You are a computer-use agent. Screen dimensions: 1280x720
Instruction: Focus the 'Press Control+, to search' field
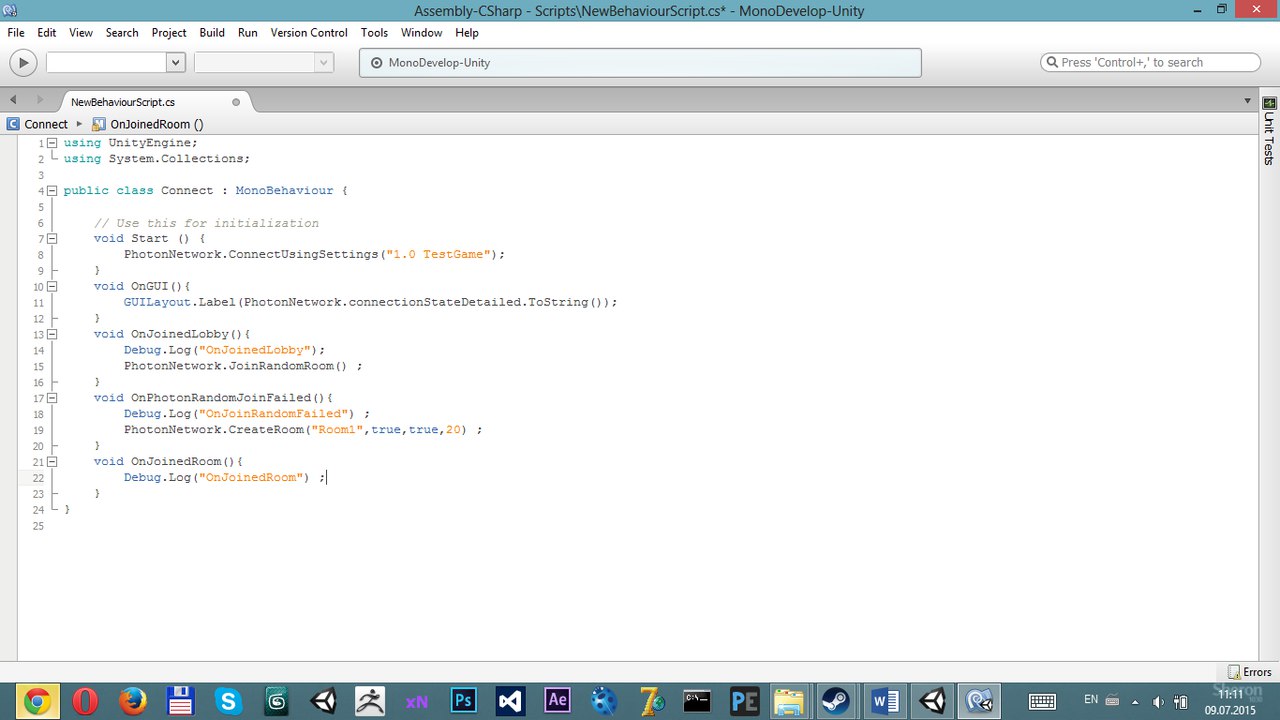click(x=1151, y=62)
